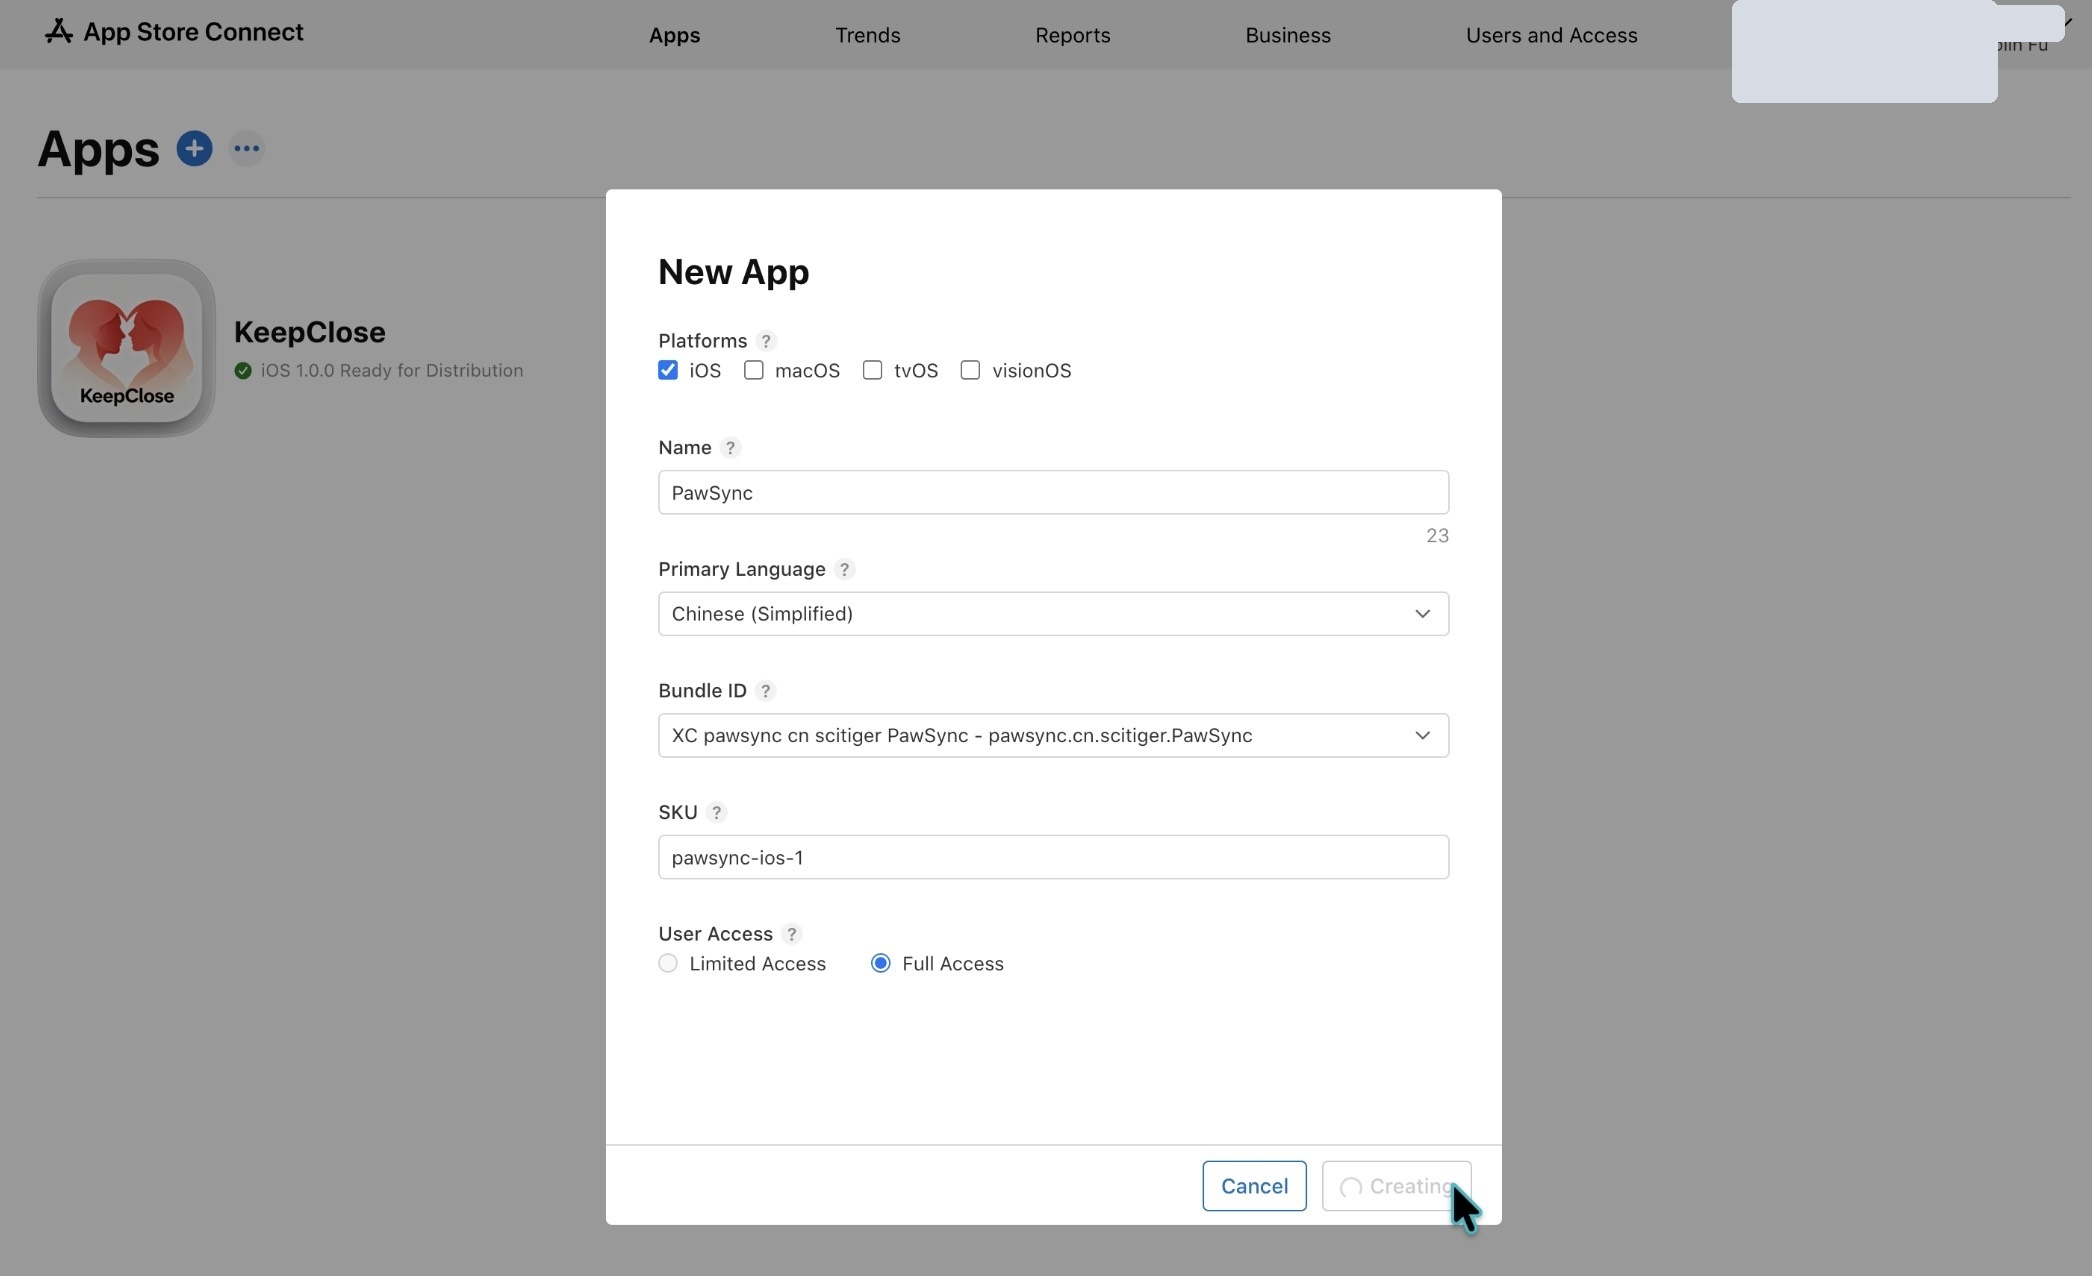This screenshot has height=1276, width=2092.
Task: Click the iOS 1.0.0 Ready for Distribution status
Action: click(x=392, y=371)
